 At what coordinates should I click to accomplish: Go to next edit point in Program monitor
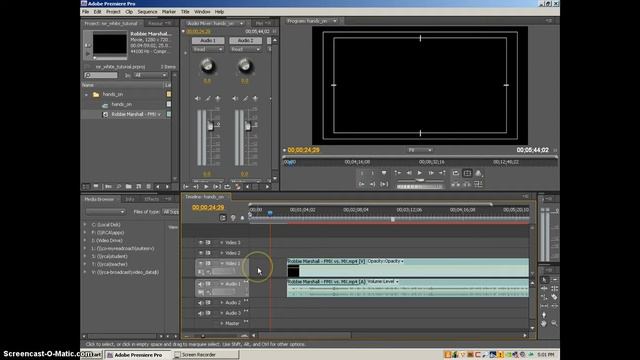tap(442, 173)
